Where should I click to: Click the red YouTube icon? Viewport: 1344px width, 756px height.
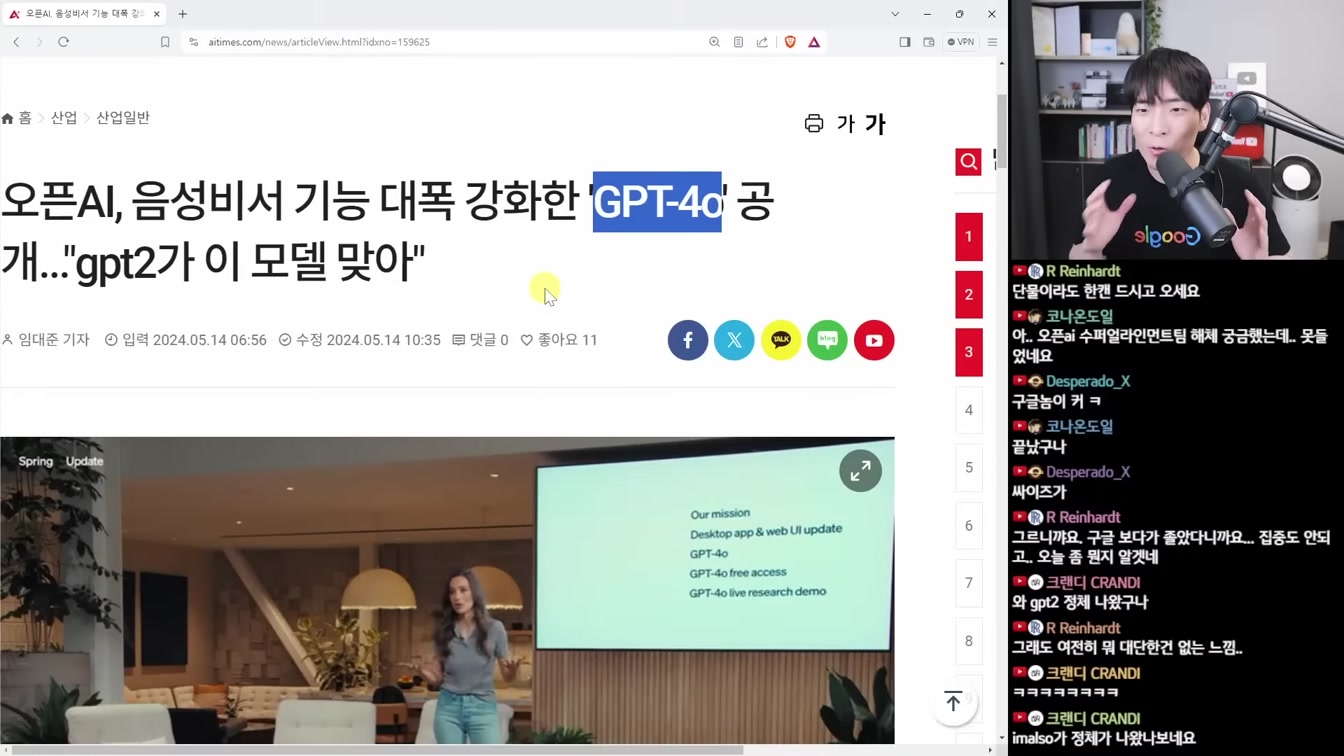[x=874, y=340]
